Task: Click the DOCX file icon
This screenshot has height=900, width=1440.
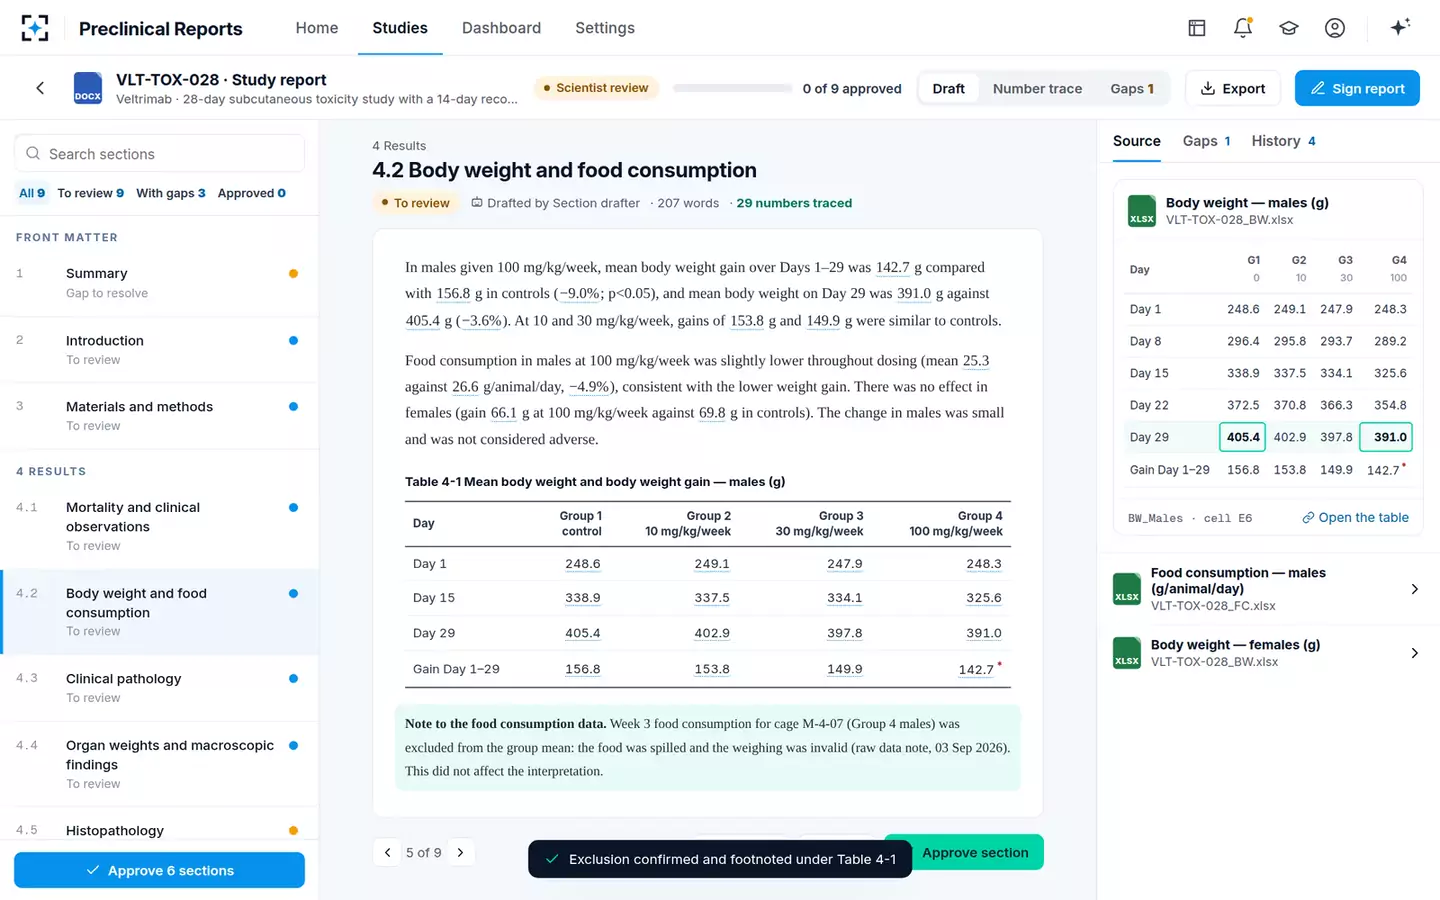Action: tap(88, 88)
